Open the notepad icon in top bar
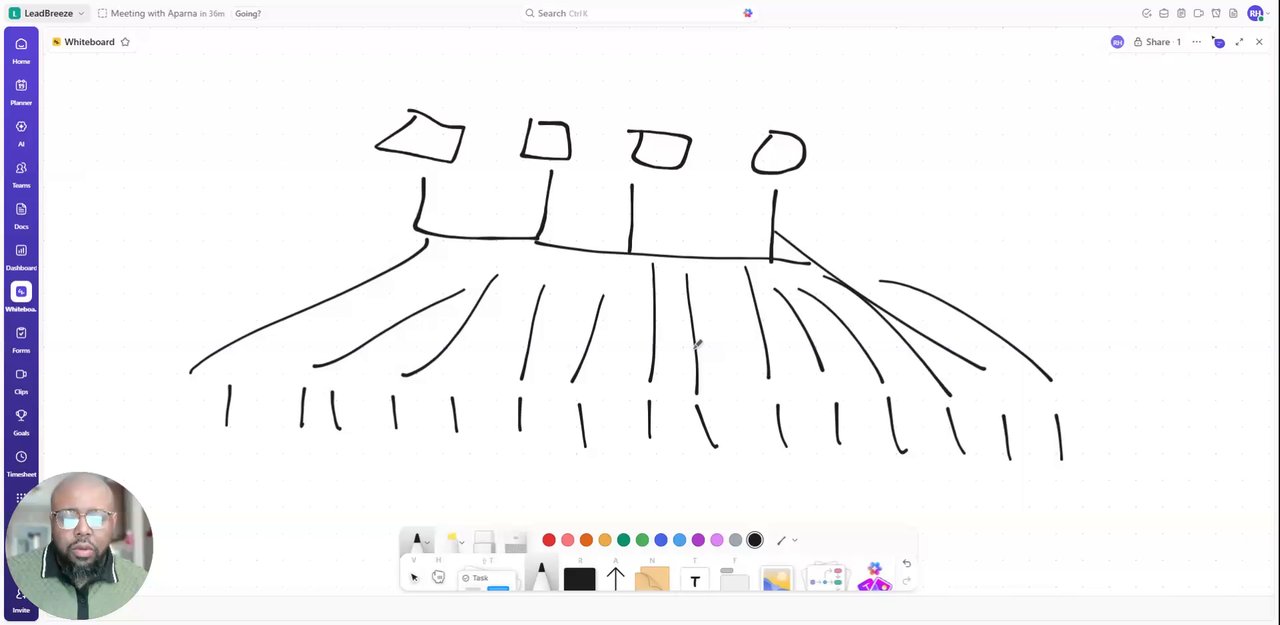This screenshot has height=625, width=1280. click(x=1181, y=13)
